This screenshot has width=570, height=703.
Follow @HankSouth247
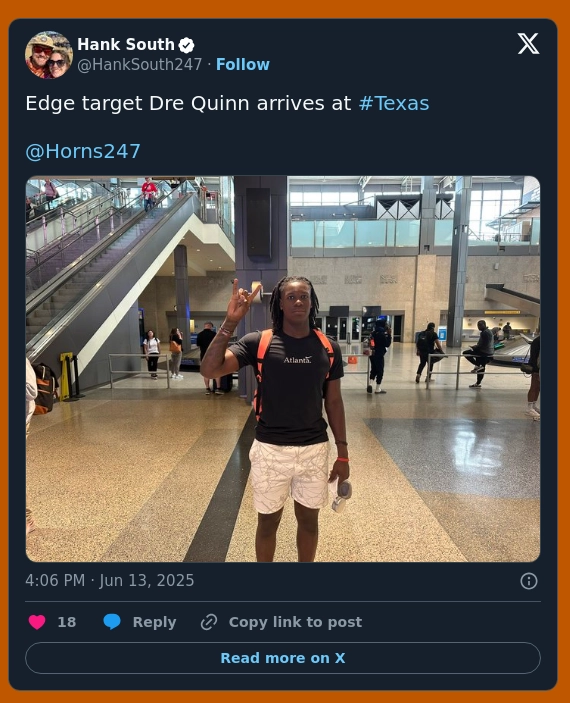click(x=243, y=65)
